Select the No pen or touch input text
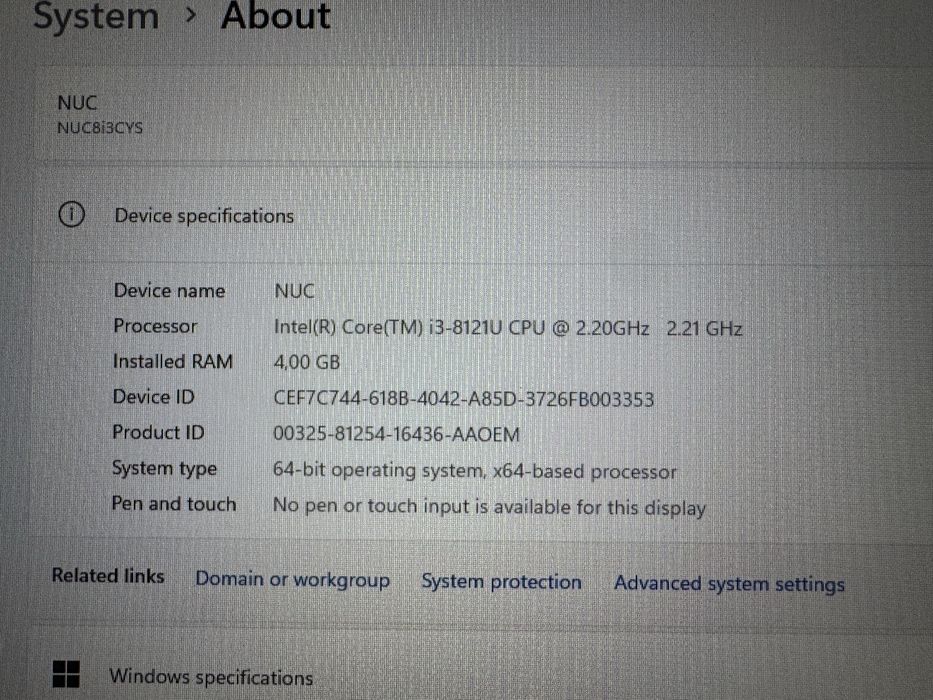The width and height of the screenshot is (933, 700). click(489, 507)
